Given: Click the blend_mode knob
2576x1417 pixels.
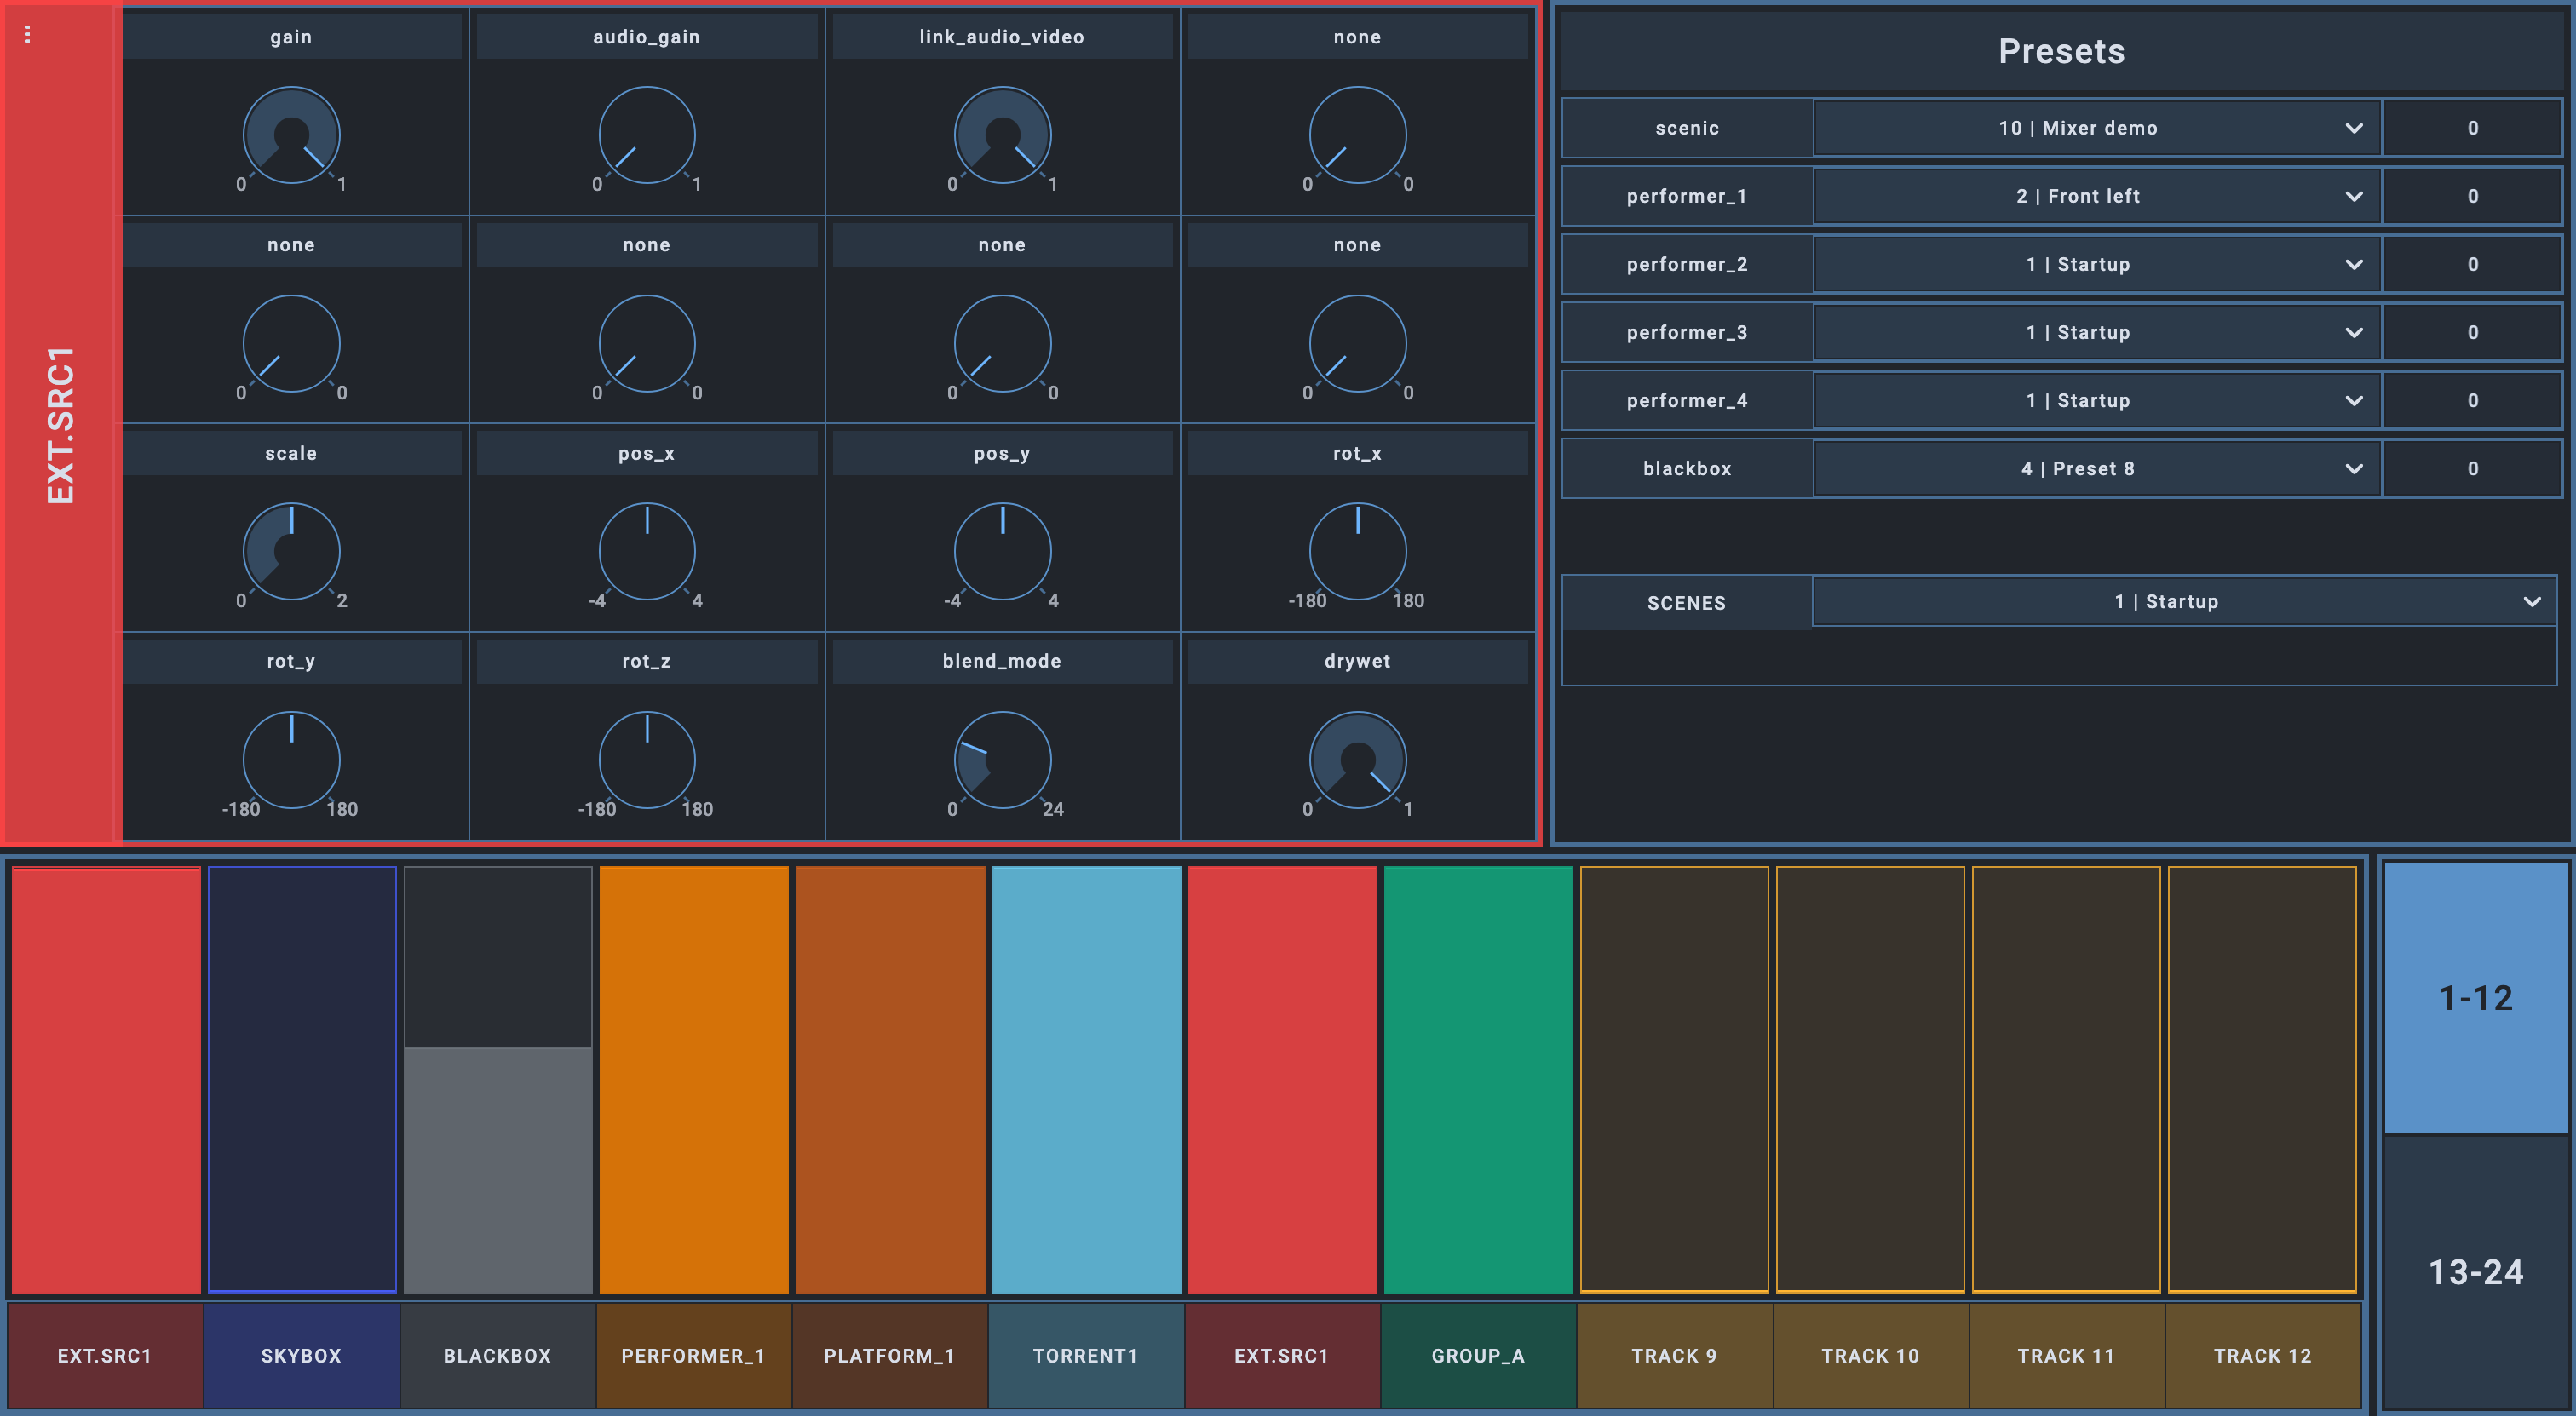Looking at the screenshot, I should pyautogui.click(x=1002, y=759).
